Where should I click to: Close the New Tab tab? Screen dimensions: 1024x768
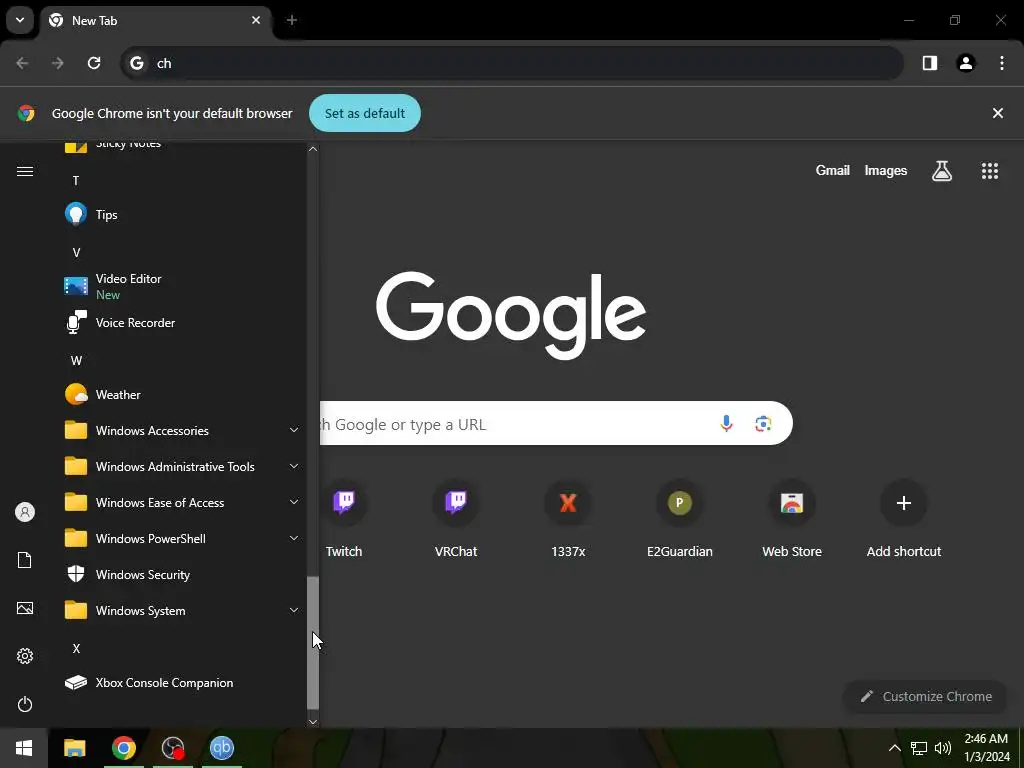tap(256, 20)
